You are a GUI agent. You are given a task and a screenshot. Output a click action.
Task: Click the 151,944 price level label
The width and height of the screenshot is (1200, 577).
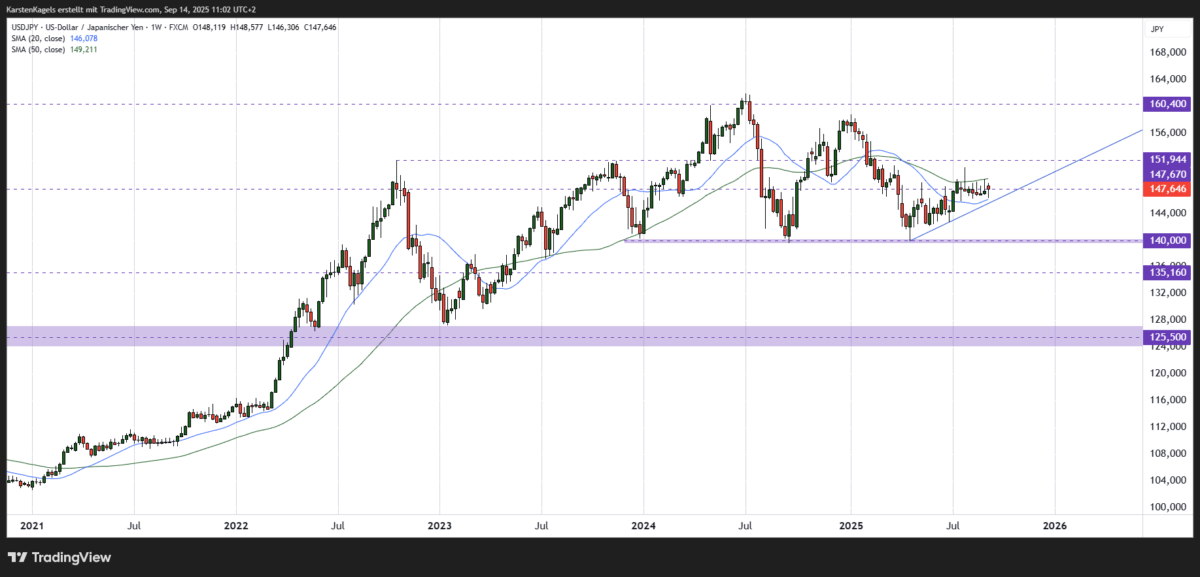tap(1166, 158)
